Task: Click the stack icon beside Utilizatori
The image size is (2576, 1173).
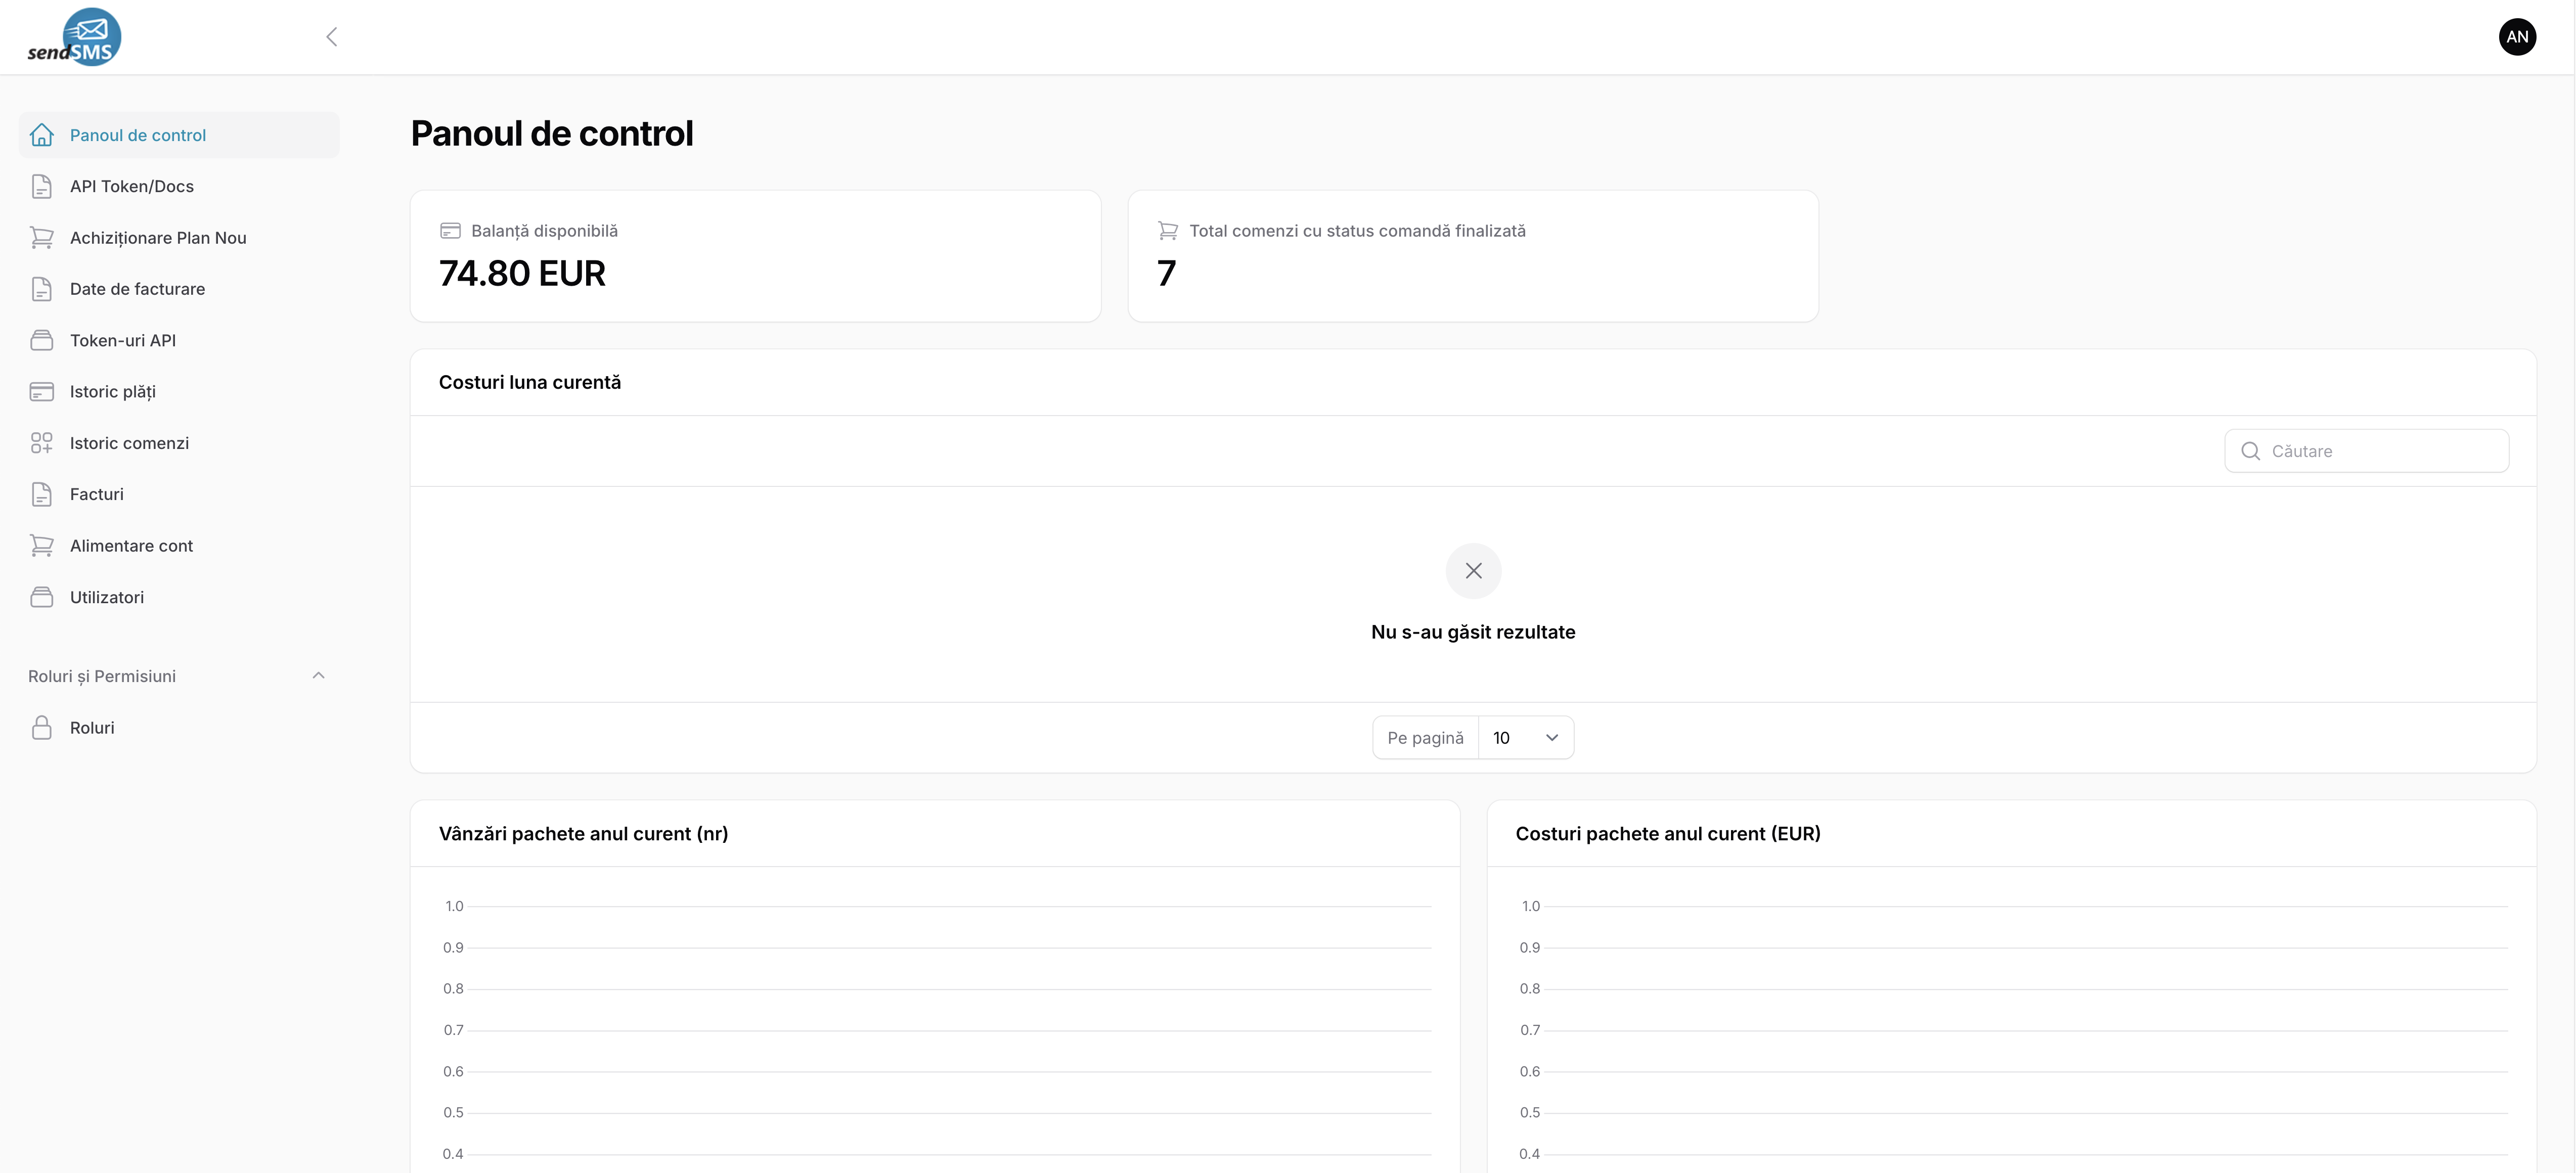Action: click(x=42, y=597)
